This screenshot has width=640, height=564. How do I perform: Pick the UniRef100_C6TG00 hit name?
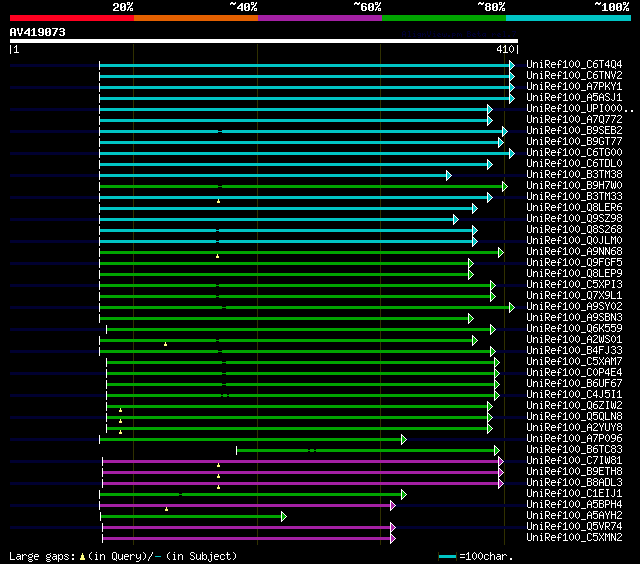tap(574, 153)
